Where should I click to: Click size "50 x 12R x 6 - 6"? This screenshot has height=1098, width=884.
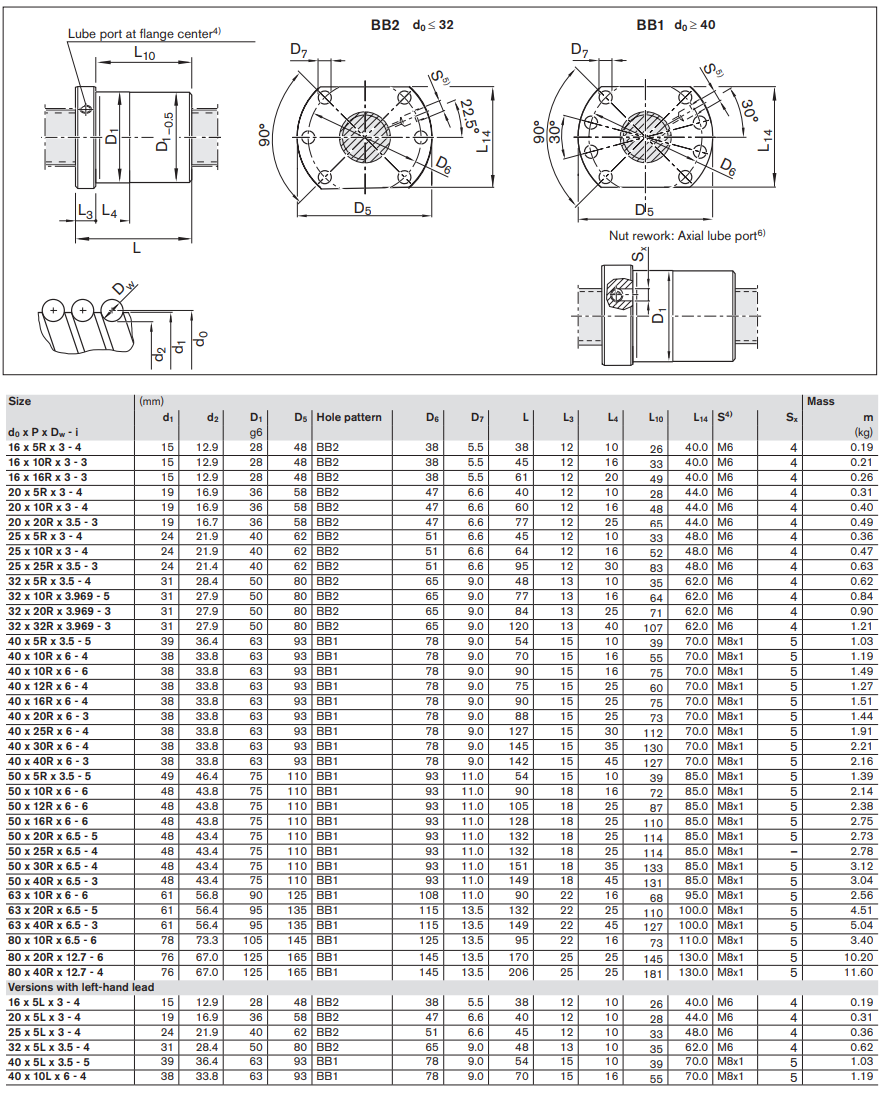[48, 806]
